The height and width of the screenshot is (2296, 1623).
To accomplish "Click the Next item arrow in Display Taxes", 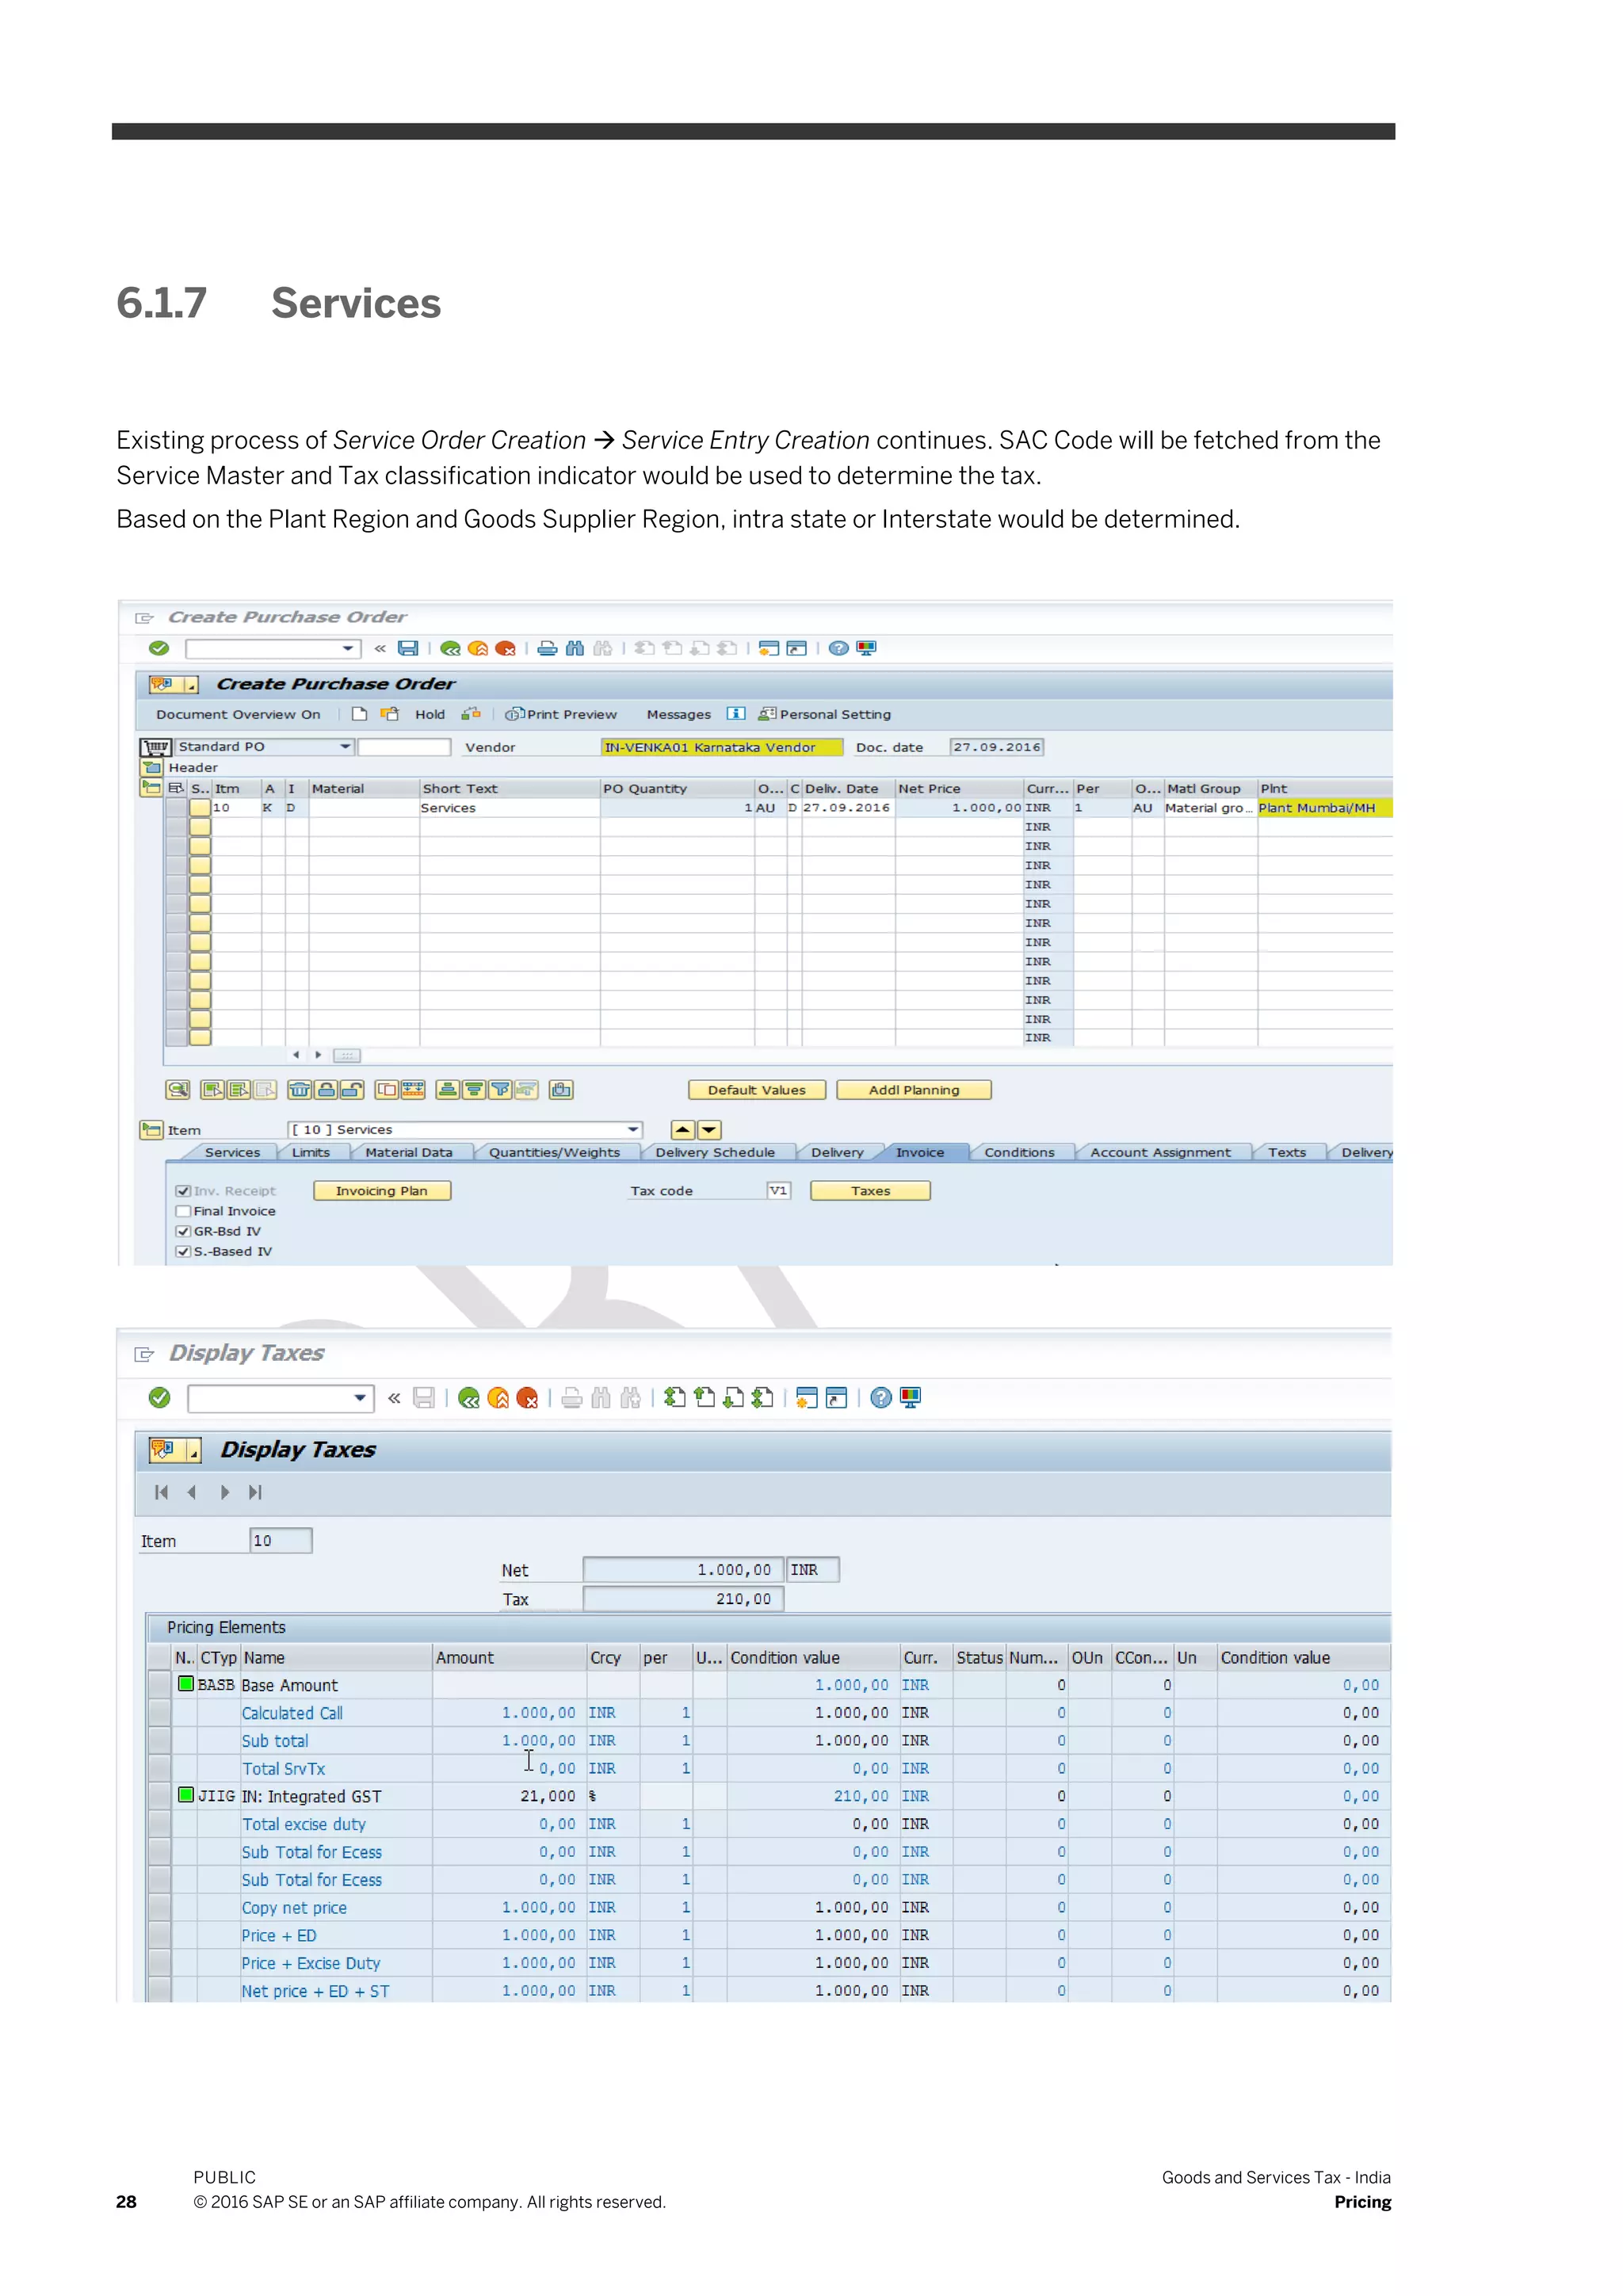I will pyautogui.click(x=224, y=1492).
